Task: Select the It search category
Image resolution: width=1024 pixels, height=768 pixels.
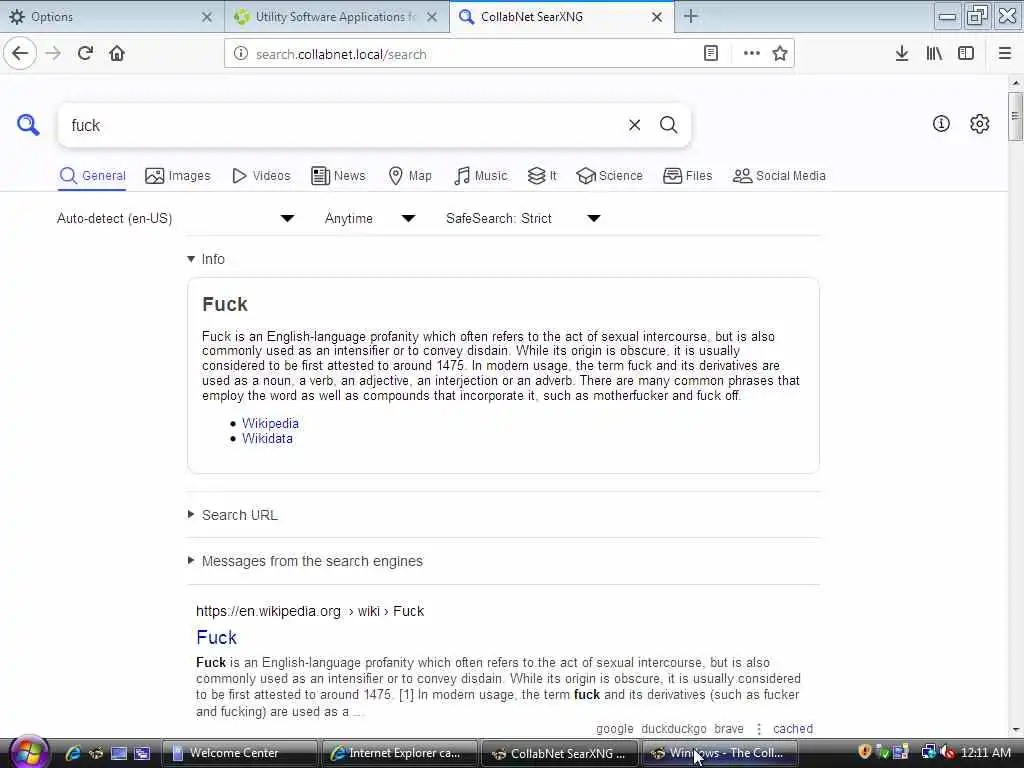Action: pyautogui.click(x=542, y=176)
